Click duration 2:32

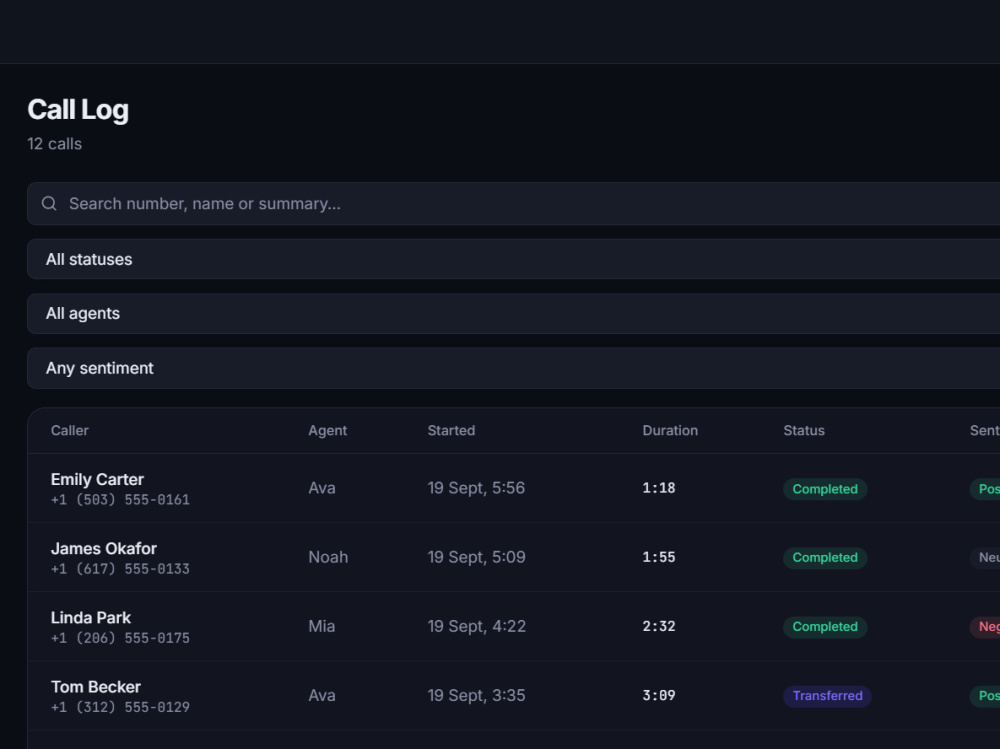pyautogui.click(x=659, y=627)
